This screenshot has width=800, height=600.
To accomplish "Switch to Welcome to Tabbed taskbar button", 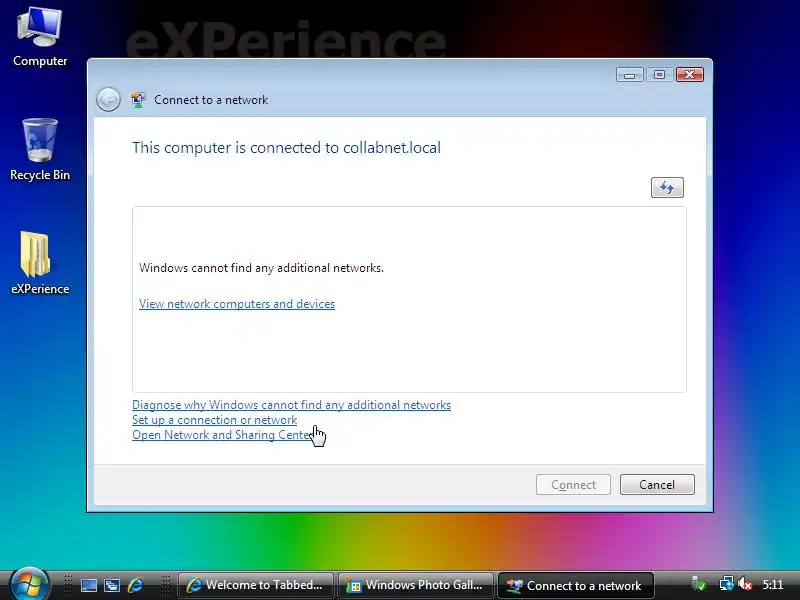I will [256, 585].
